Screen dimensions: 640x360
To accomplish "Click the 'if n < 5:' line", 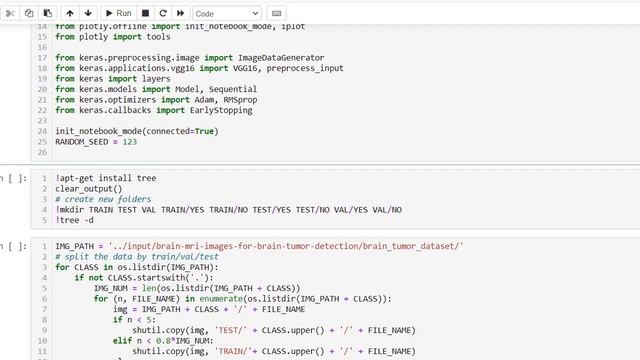I will [x=134, y=320].
